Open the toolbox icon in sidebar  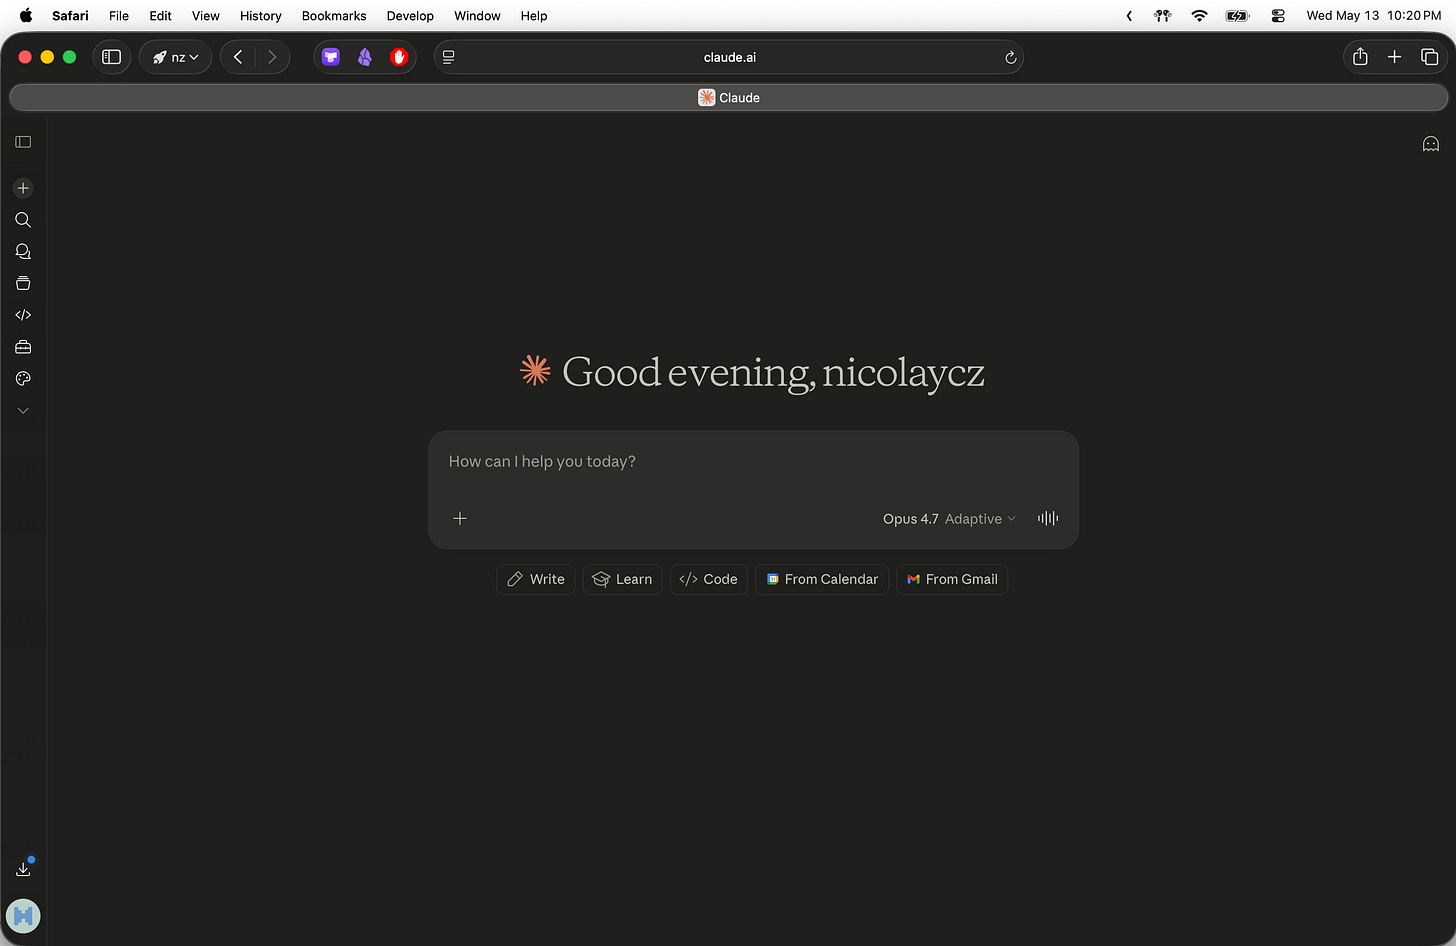click(x=23, y=347)
